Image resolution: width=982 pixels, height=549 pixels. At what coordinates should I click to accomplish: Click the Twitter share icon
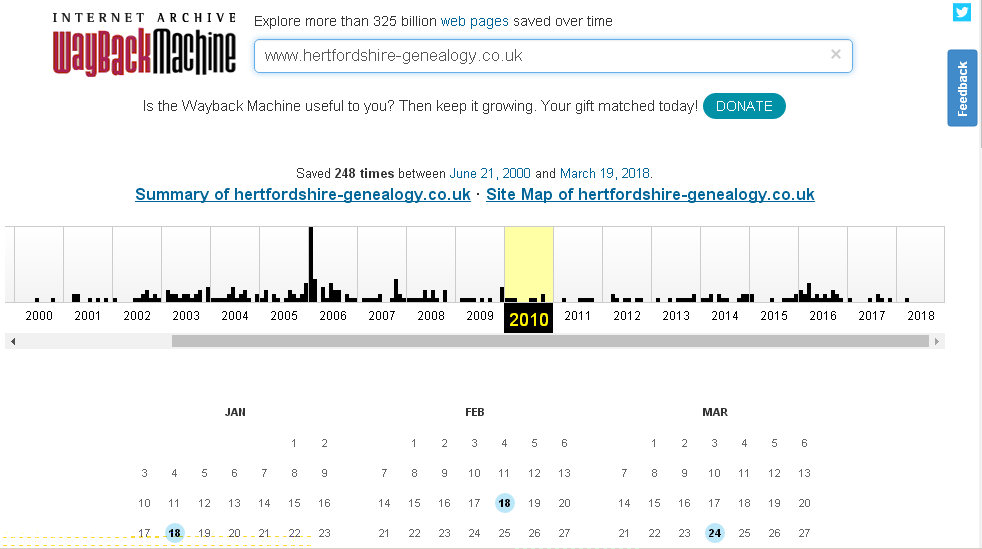point(961,12)
